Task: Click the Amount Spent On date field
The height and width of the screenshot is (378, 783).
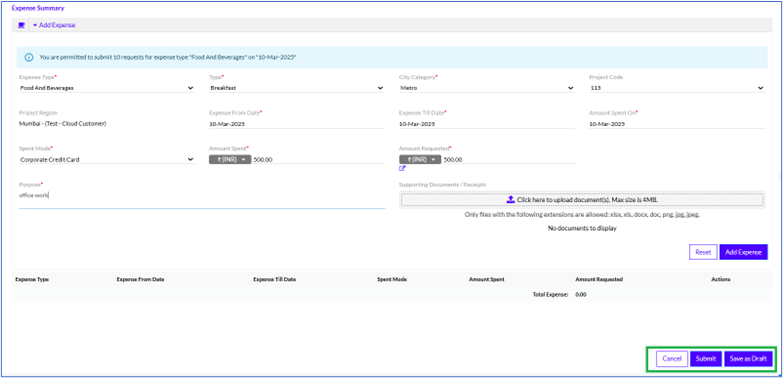Action: coord(677,124)
